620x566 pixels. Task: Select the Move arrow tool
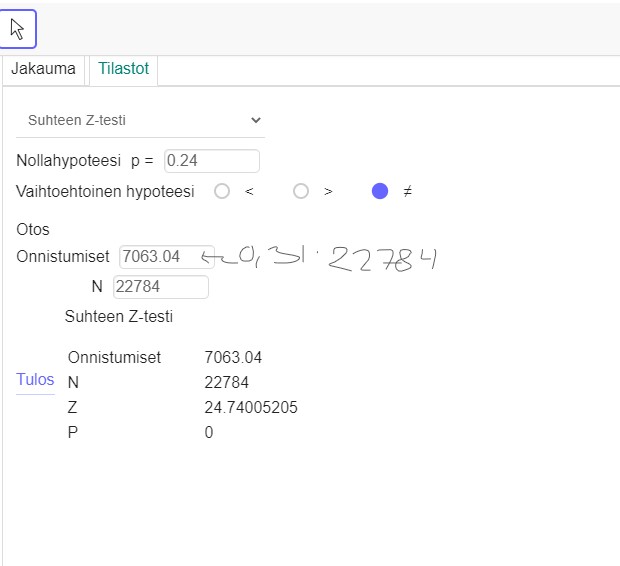click(x=18, y=29)
